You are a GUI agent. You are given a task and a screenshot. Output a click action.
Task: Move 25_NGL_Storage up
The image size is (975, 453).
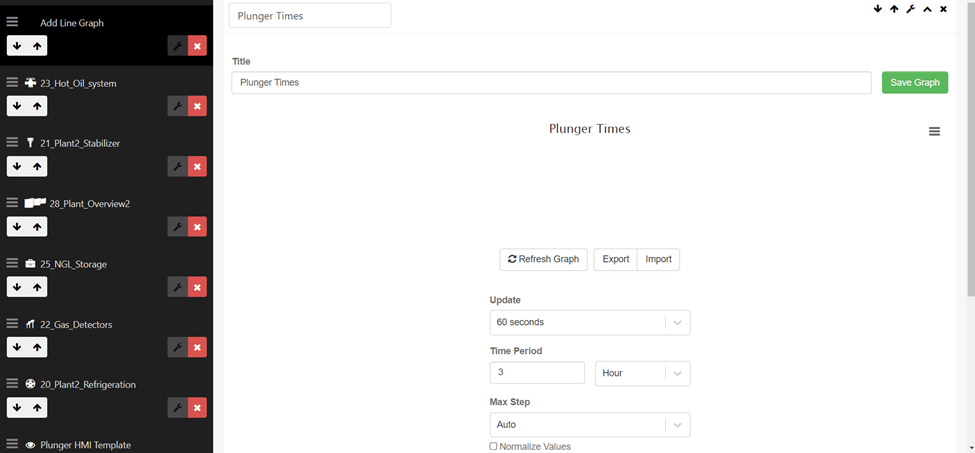(x=37, y=287)
